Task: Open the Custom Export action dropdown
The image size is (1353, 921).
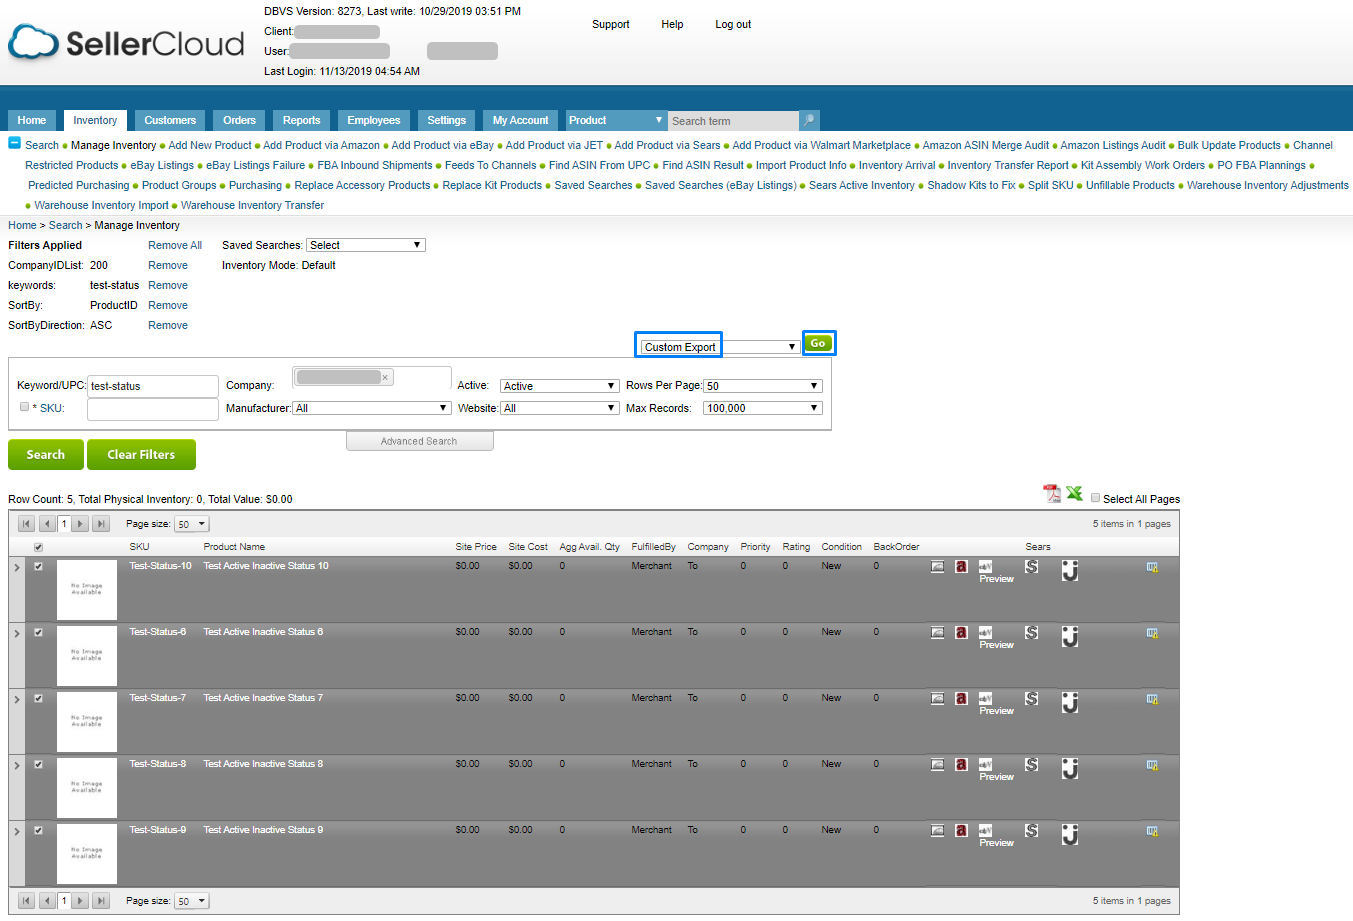Action: (x=719, y=347)
